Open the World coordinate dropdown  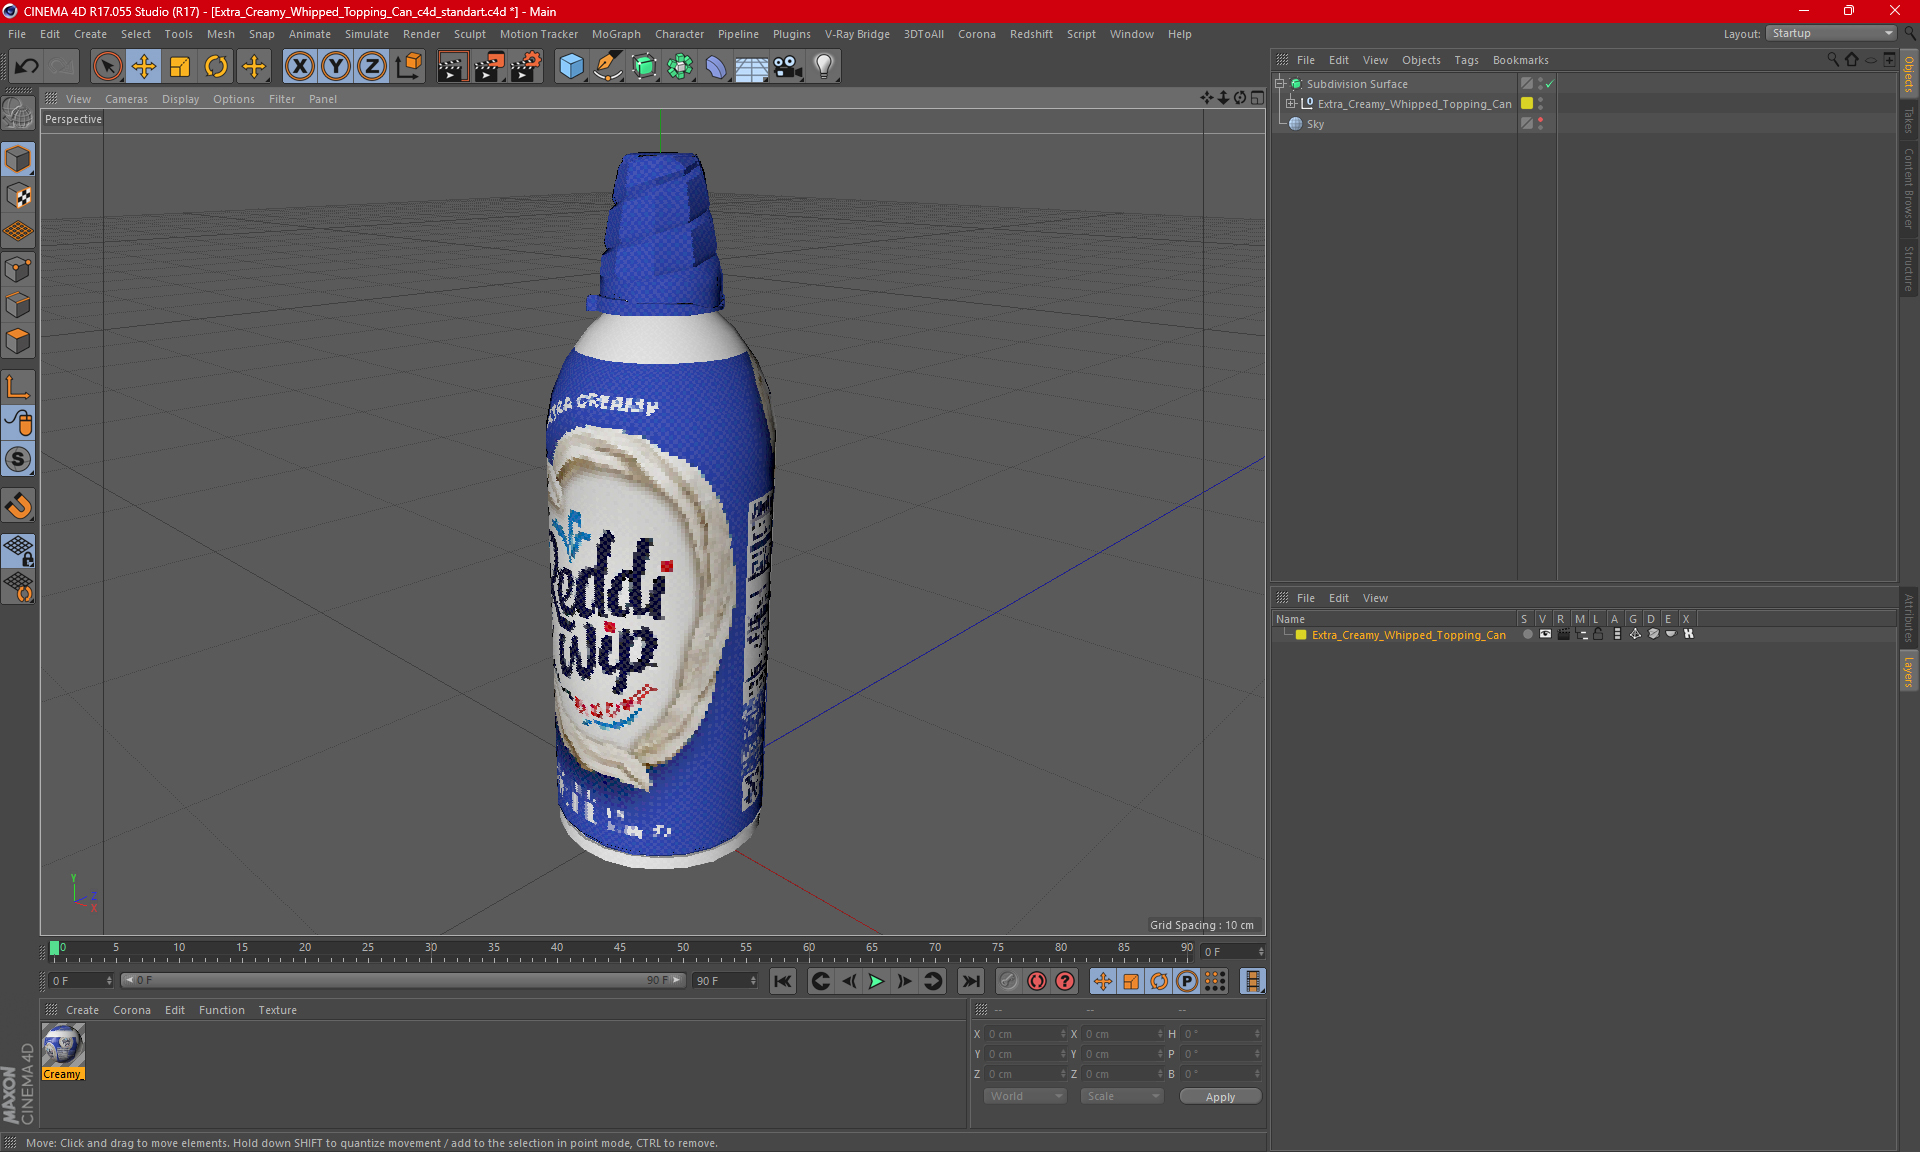point(1025,1096)
